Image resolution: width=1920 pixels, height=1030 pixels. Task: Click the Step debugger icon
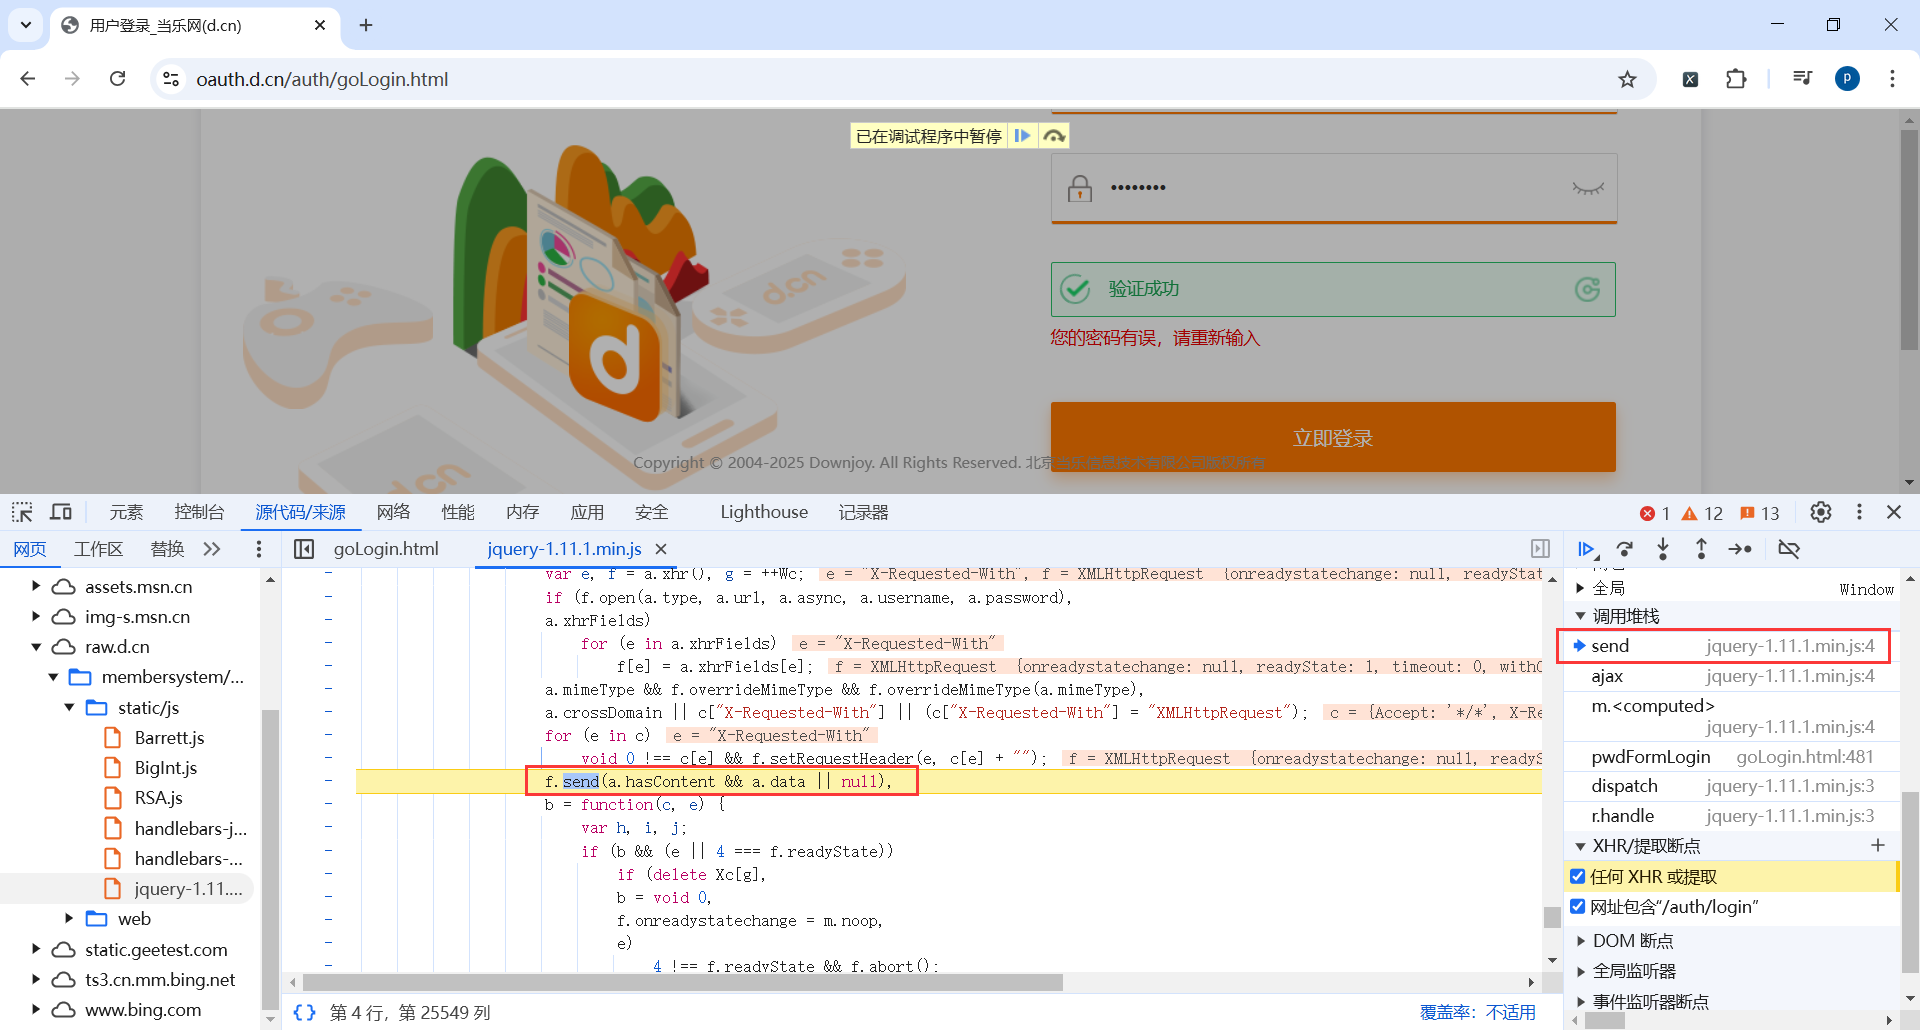[1740, 549]
